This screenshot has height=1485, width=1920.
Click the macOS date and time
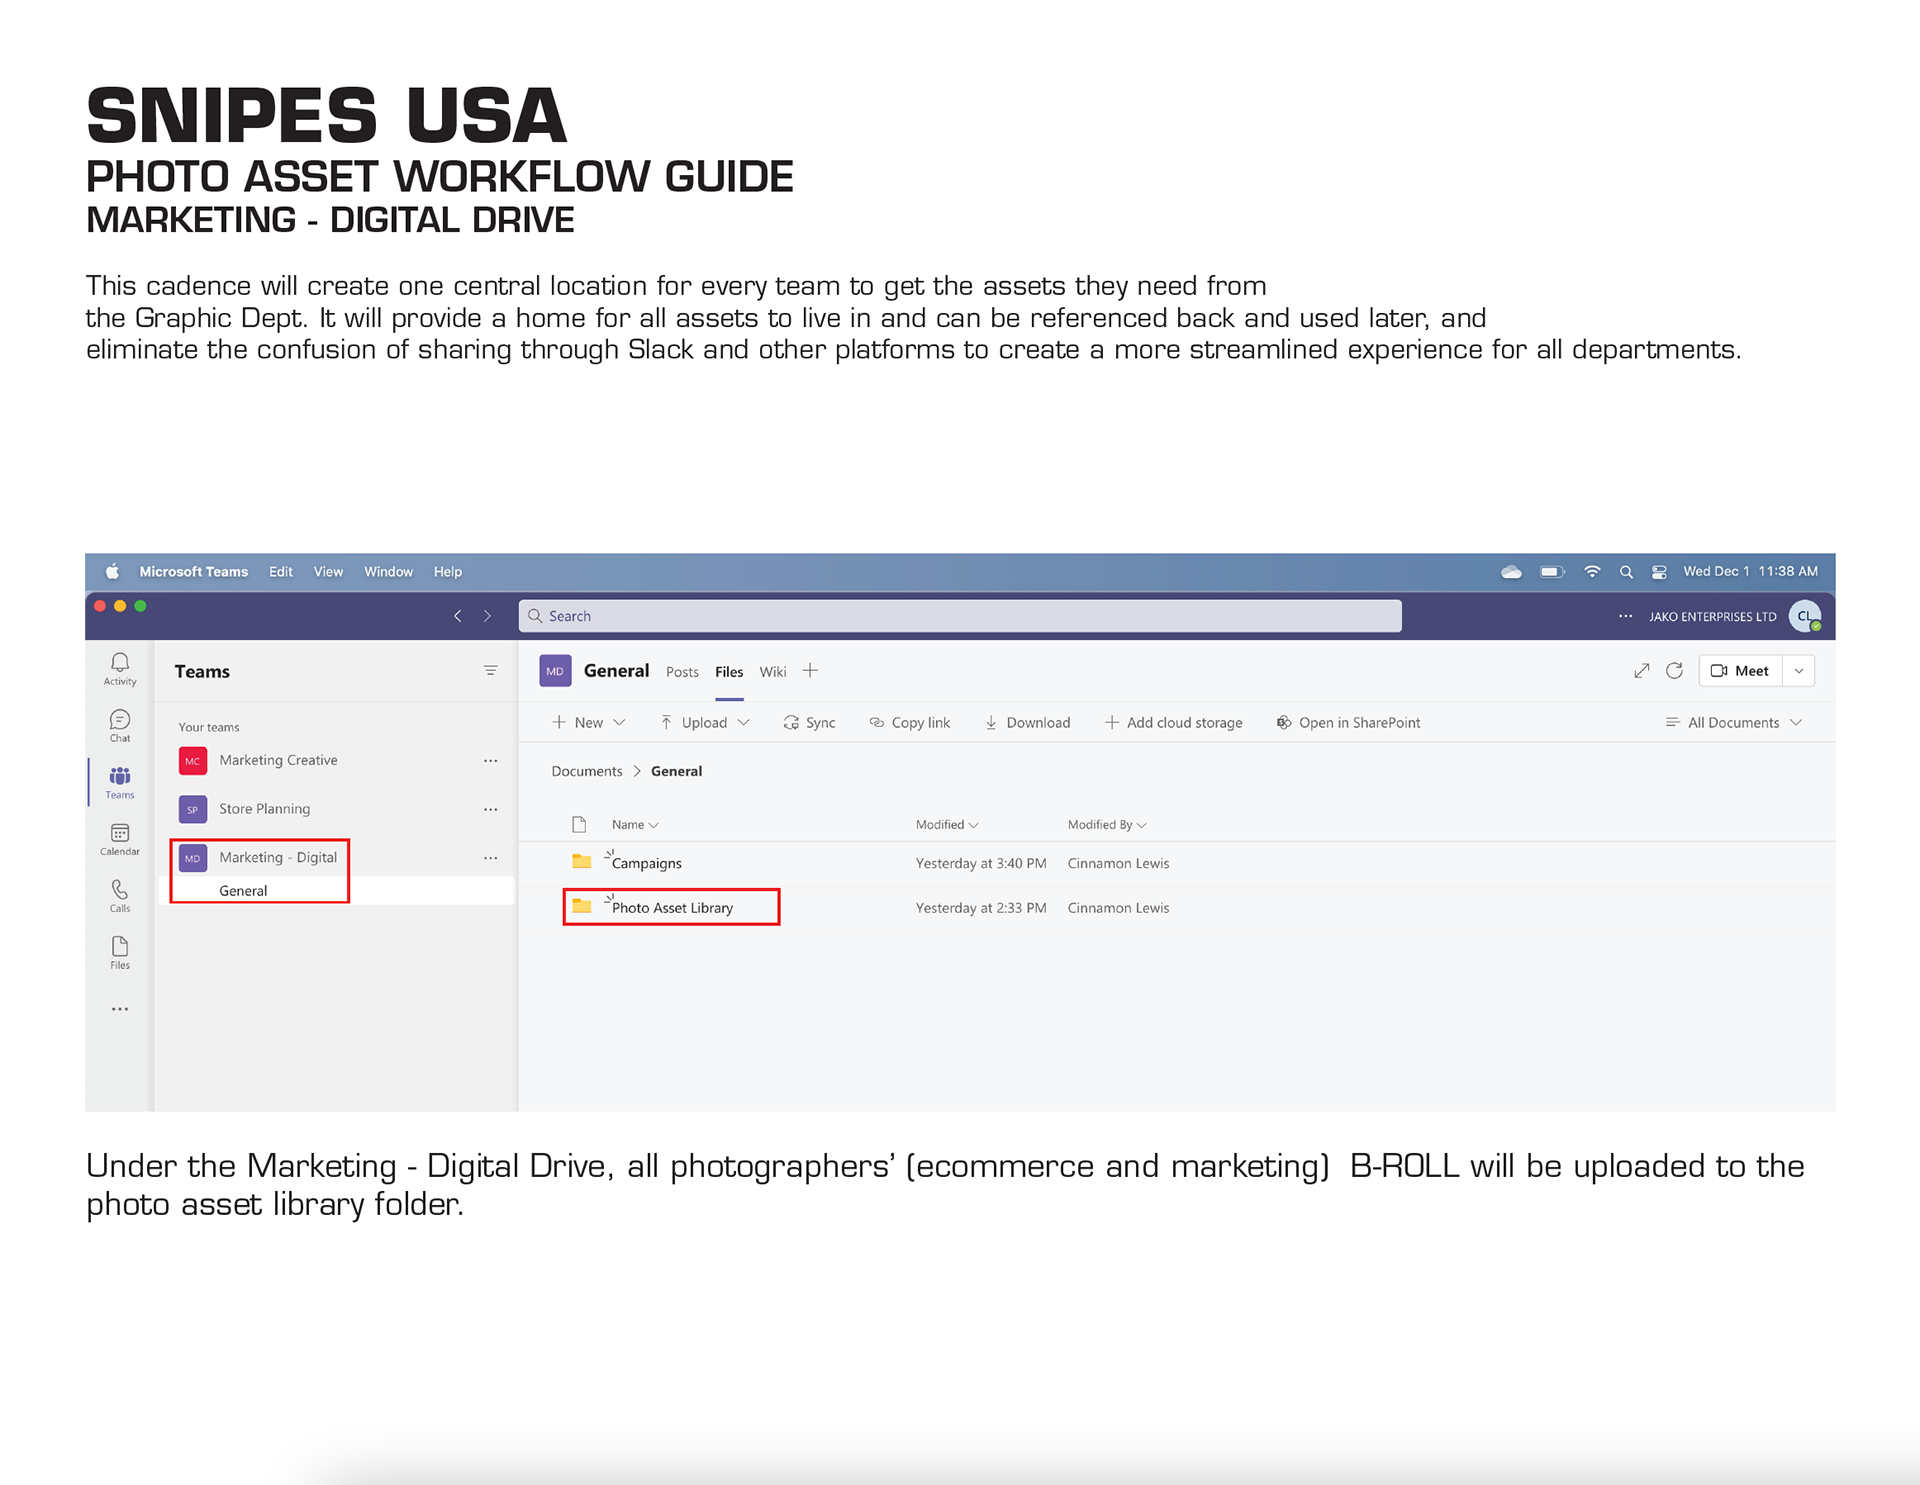[1751, 572]
